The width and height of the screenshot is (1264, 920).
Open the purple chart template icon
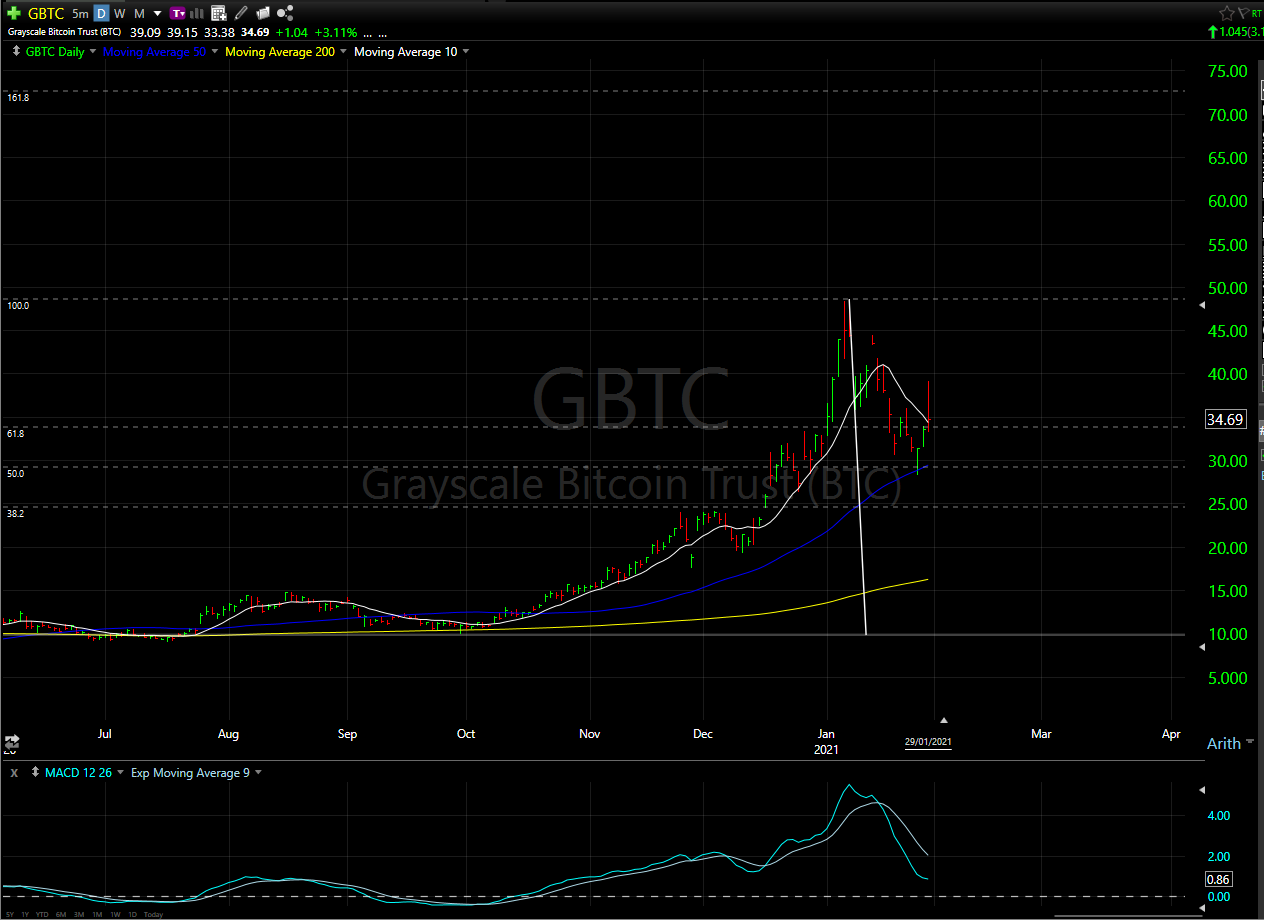[x=178, y=13]
